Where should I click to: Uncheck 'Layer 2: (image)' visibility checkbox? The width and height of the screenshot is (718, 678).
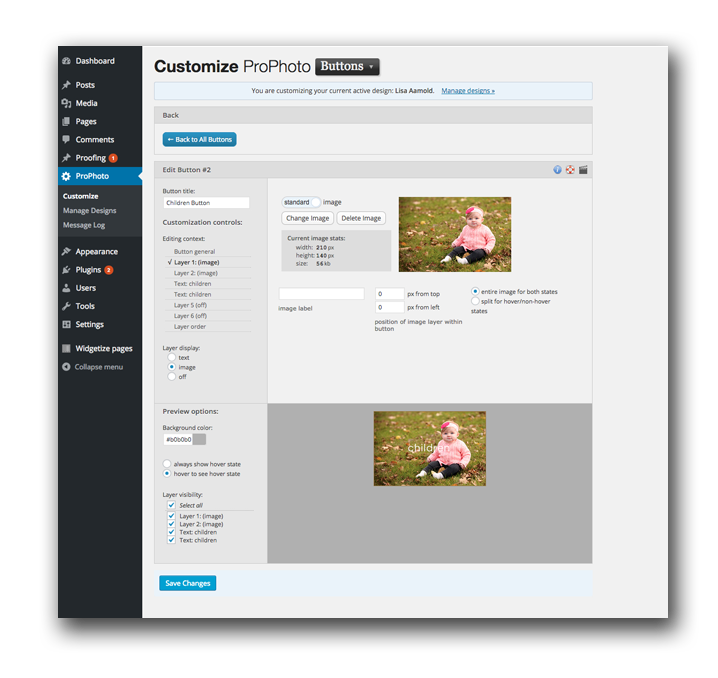(x=171, y=524)
